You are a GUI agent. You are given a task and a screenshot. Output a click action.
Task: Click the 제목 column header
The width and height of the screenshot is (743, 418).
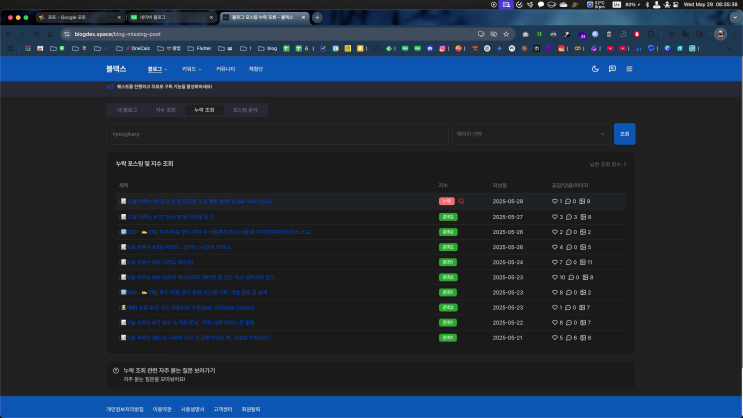click(123, 185)
